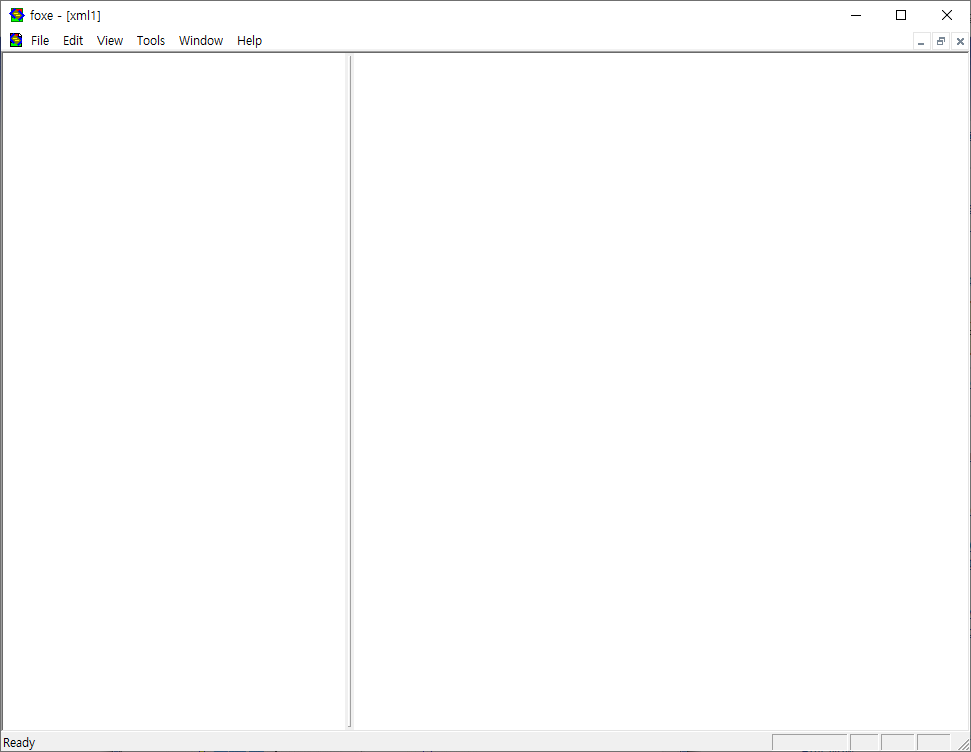Close the xml1 document child window
Screen dimensions: 971x752
(x=960, y=42)
